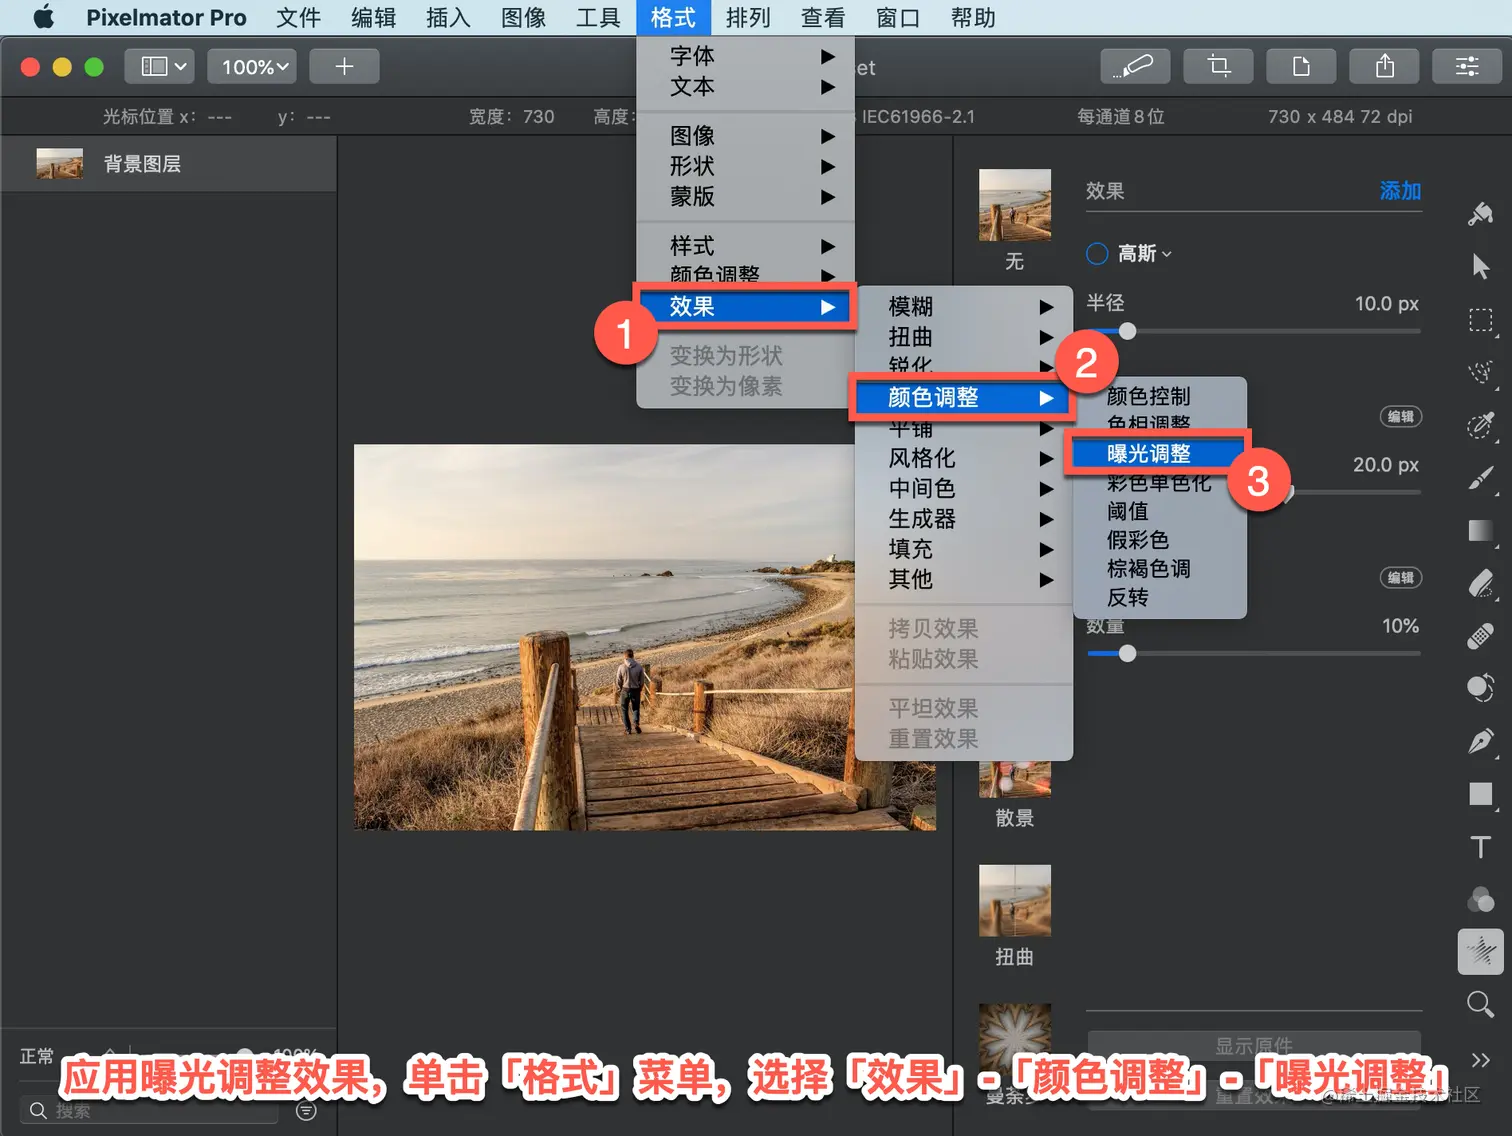Viewport: 1512px width, 1136px height.
Task: Click the document icon in top toolbar
Action: coord(1300,66)
